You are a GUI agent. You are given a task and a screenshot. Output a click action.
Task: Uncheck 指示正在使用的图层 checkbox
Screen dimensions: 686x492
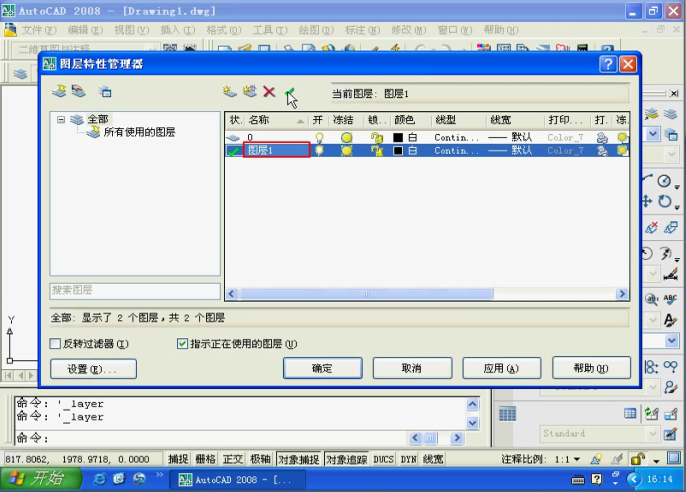tap(182, 344)
